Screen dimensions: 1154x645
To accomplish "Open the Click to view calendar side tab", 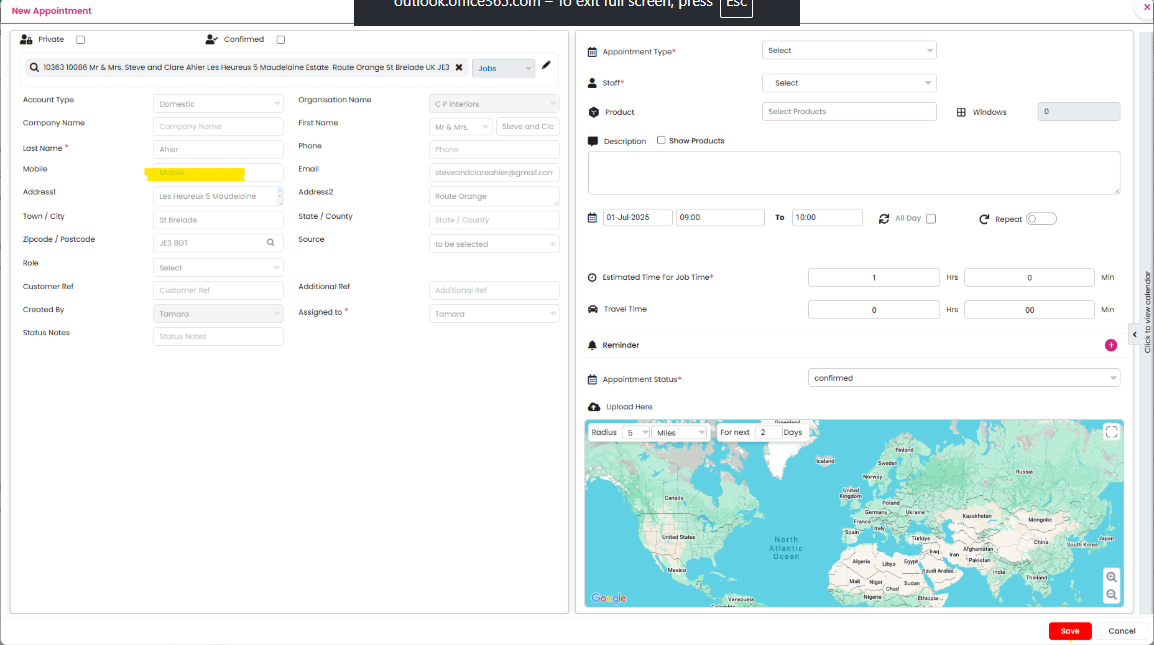I will [x=1146, y=312].
